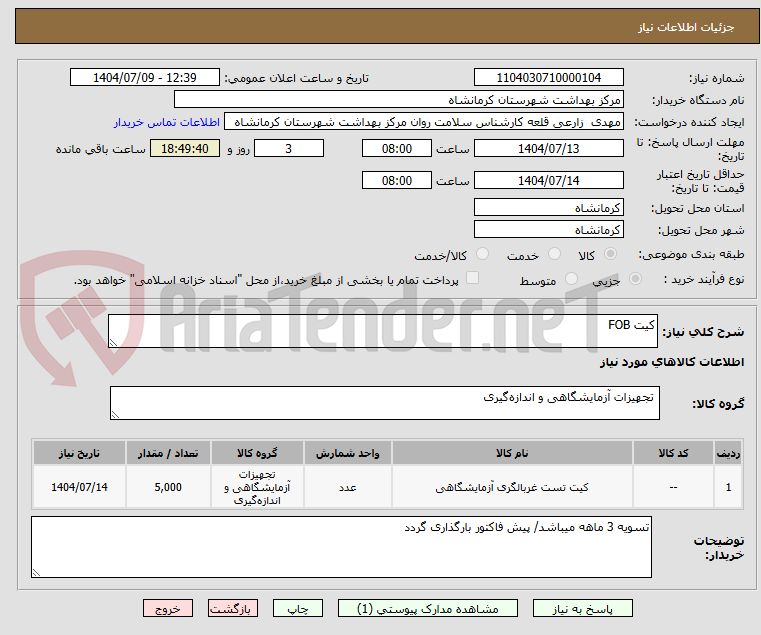
Task: Click the response deadline time field 08:00
Action: point(397,148)
